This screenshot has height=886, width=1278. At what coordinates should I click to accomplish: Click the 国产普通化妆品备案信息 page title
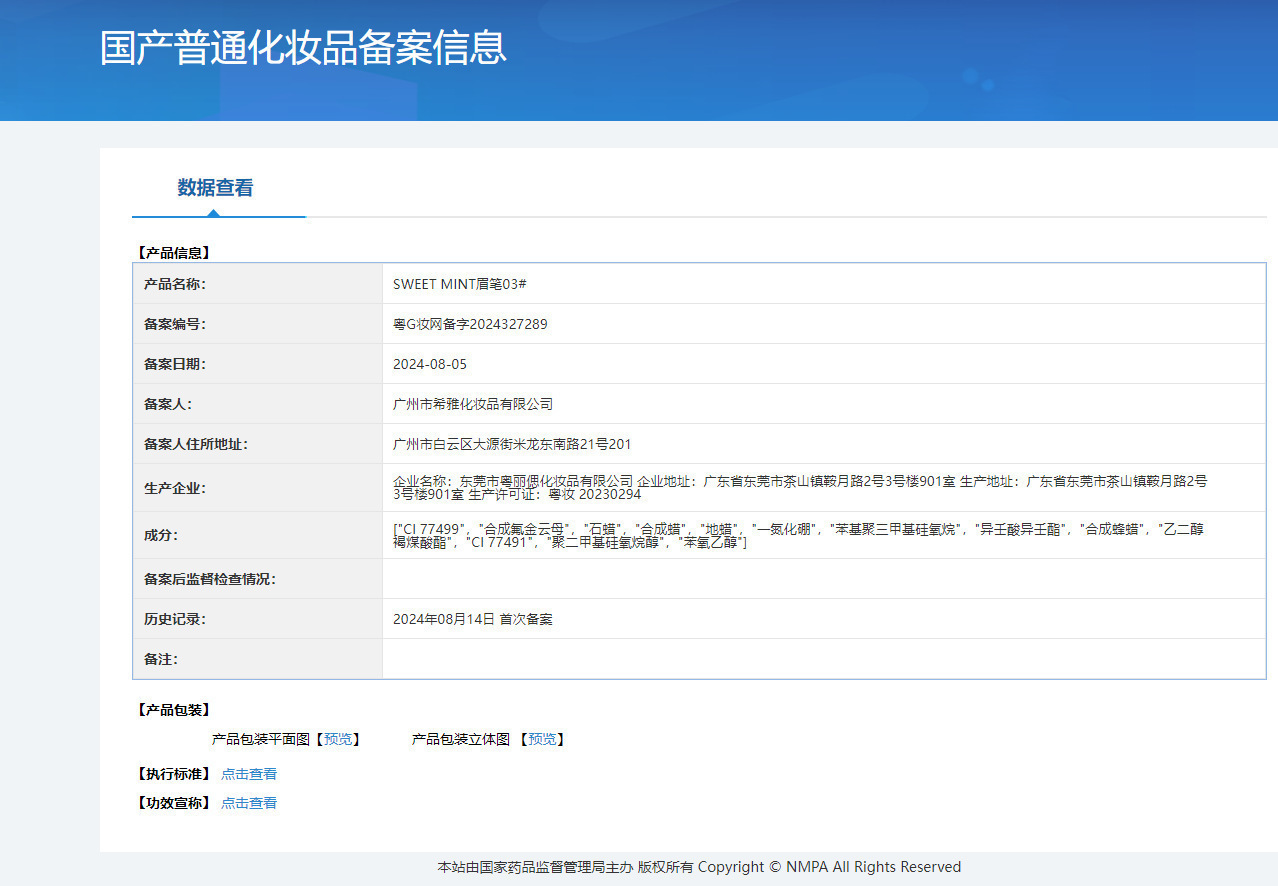click(x=303, y=48)
